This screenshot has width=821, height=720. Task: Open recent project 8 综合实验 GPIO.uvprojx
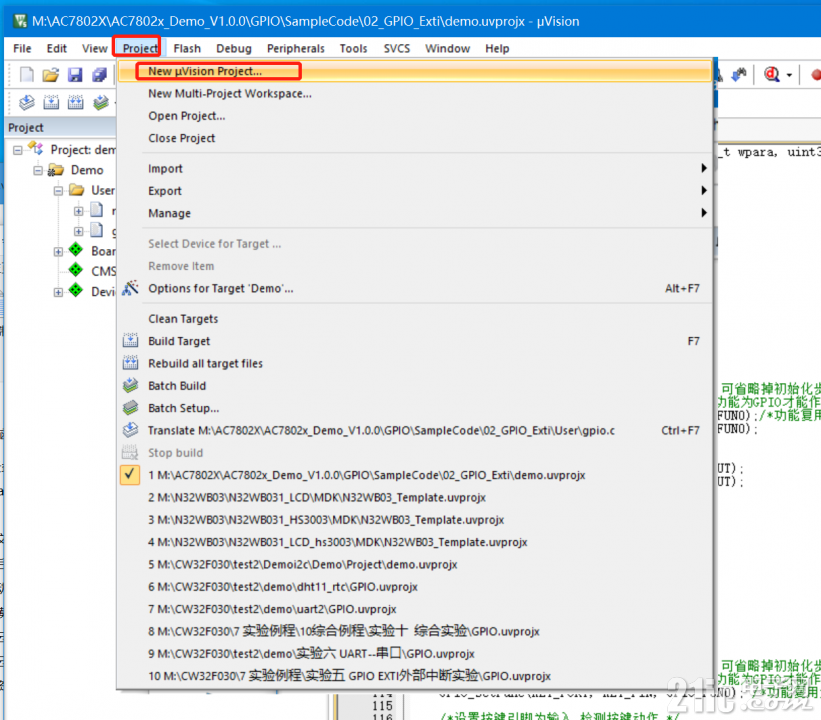(x=415, y=632)
